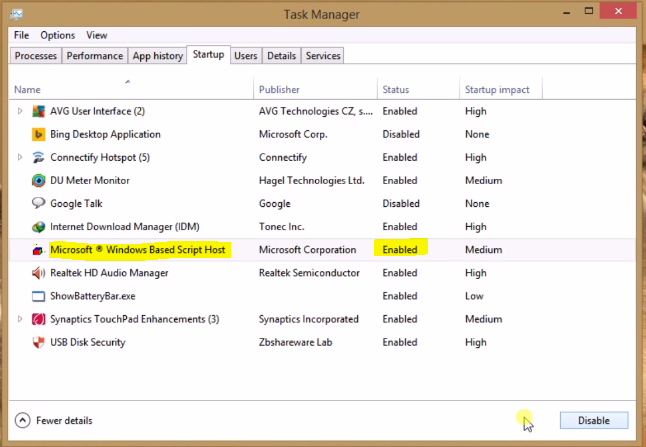Click the Task Manager title bar icon
Screen dimensions: 646x447
pyautogui.click(x=16, y=14)
